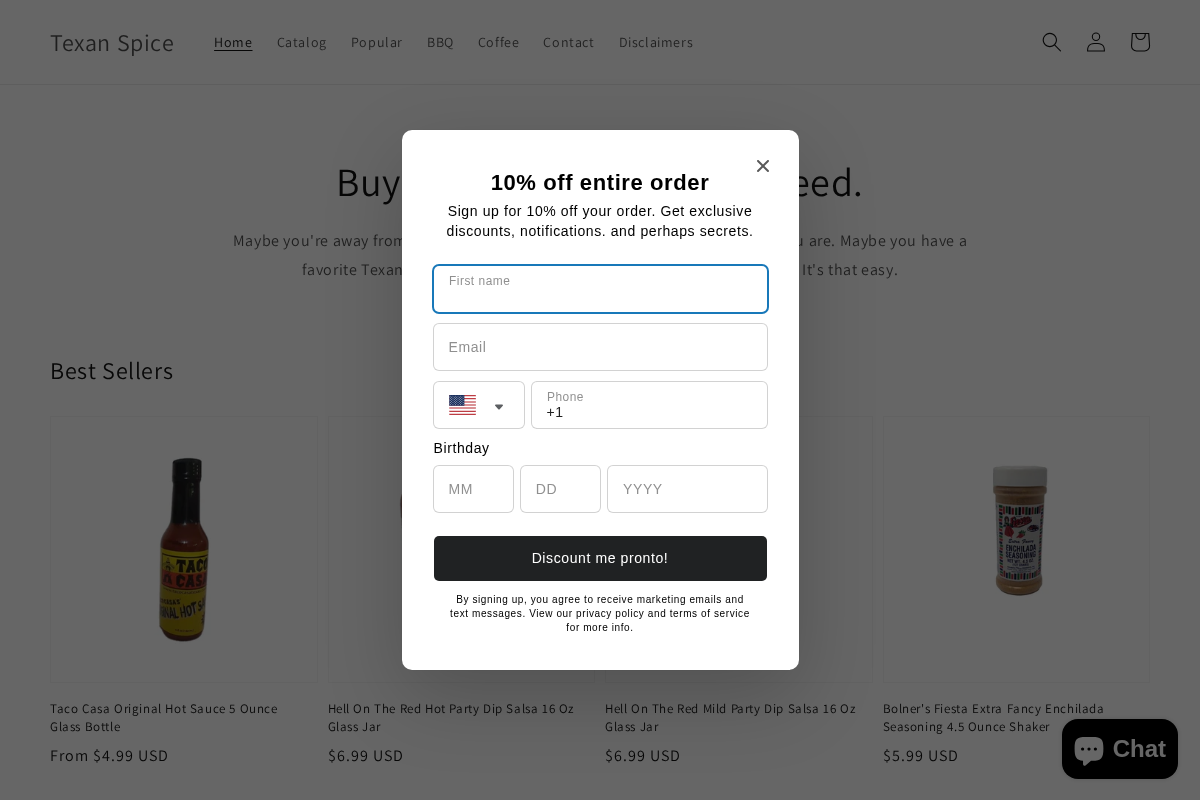Dismiss the discount popup with the X
The width and height of the screenshot is (1200, 800).
(x=763, y=166)
